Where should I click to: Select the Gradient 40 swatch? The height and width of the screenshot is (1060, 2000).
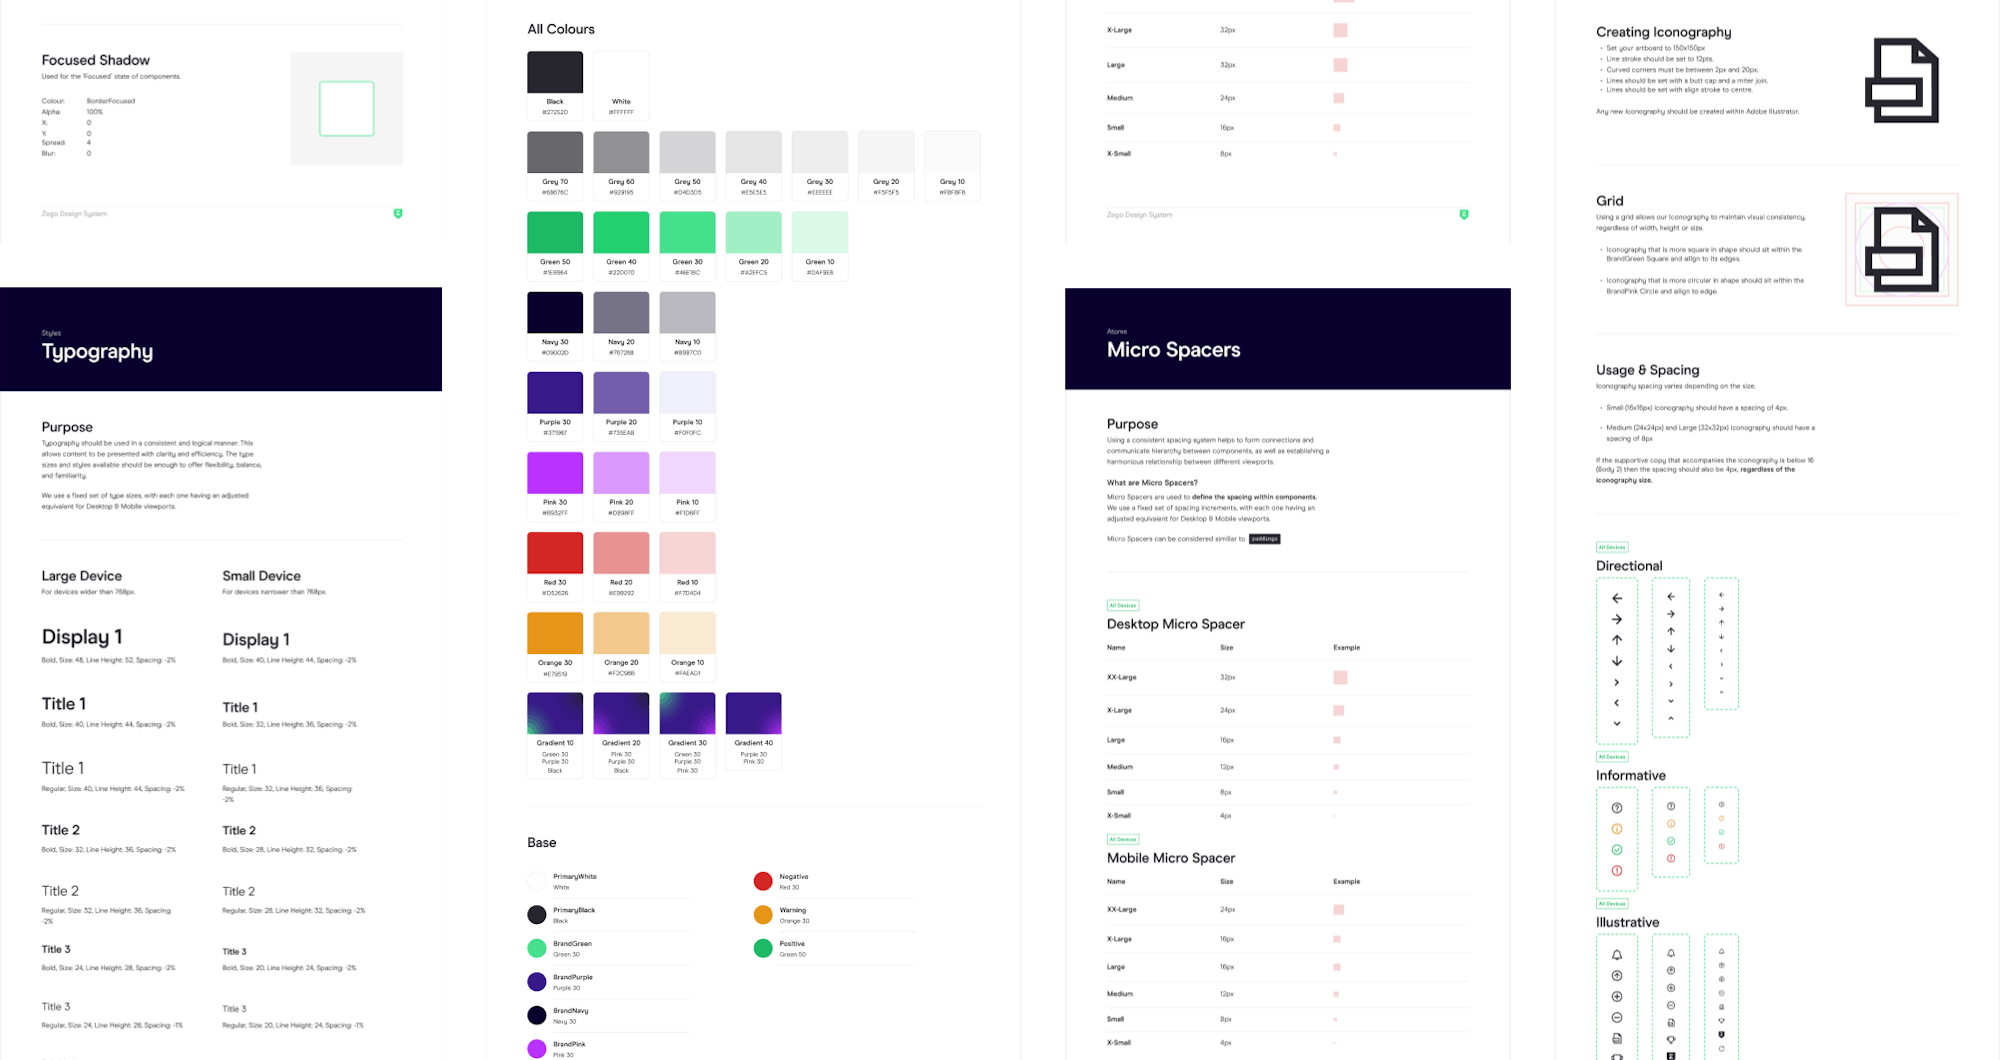(753, 714)
